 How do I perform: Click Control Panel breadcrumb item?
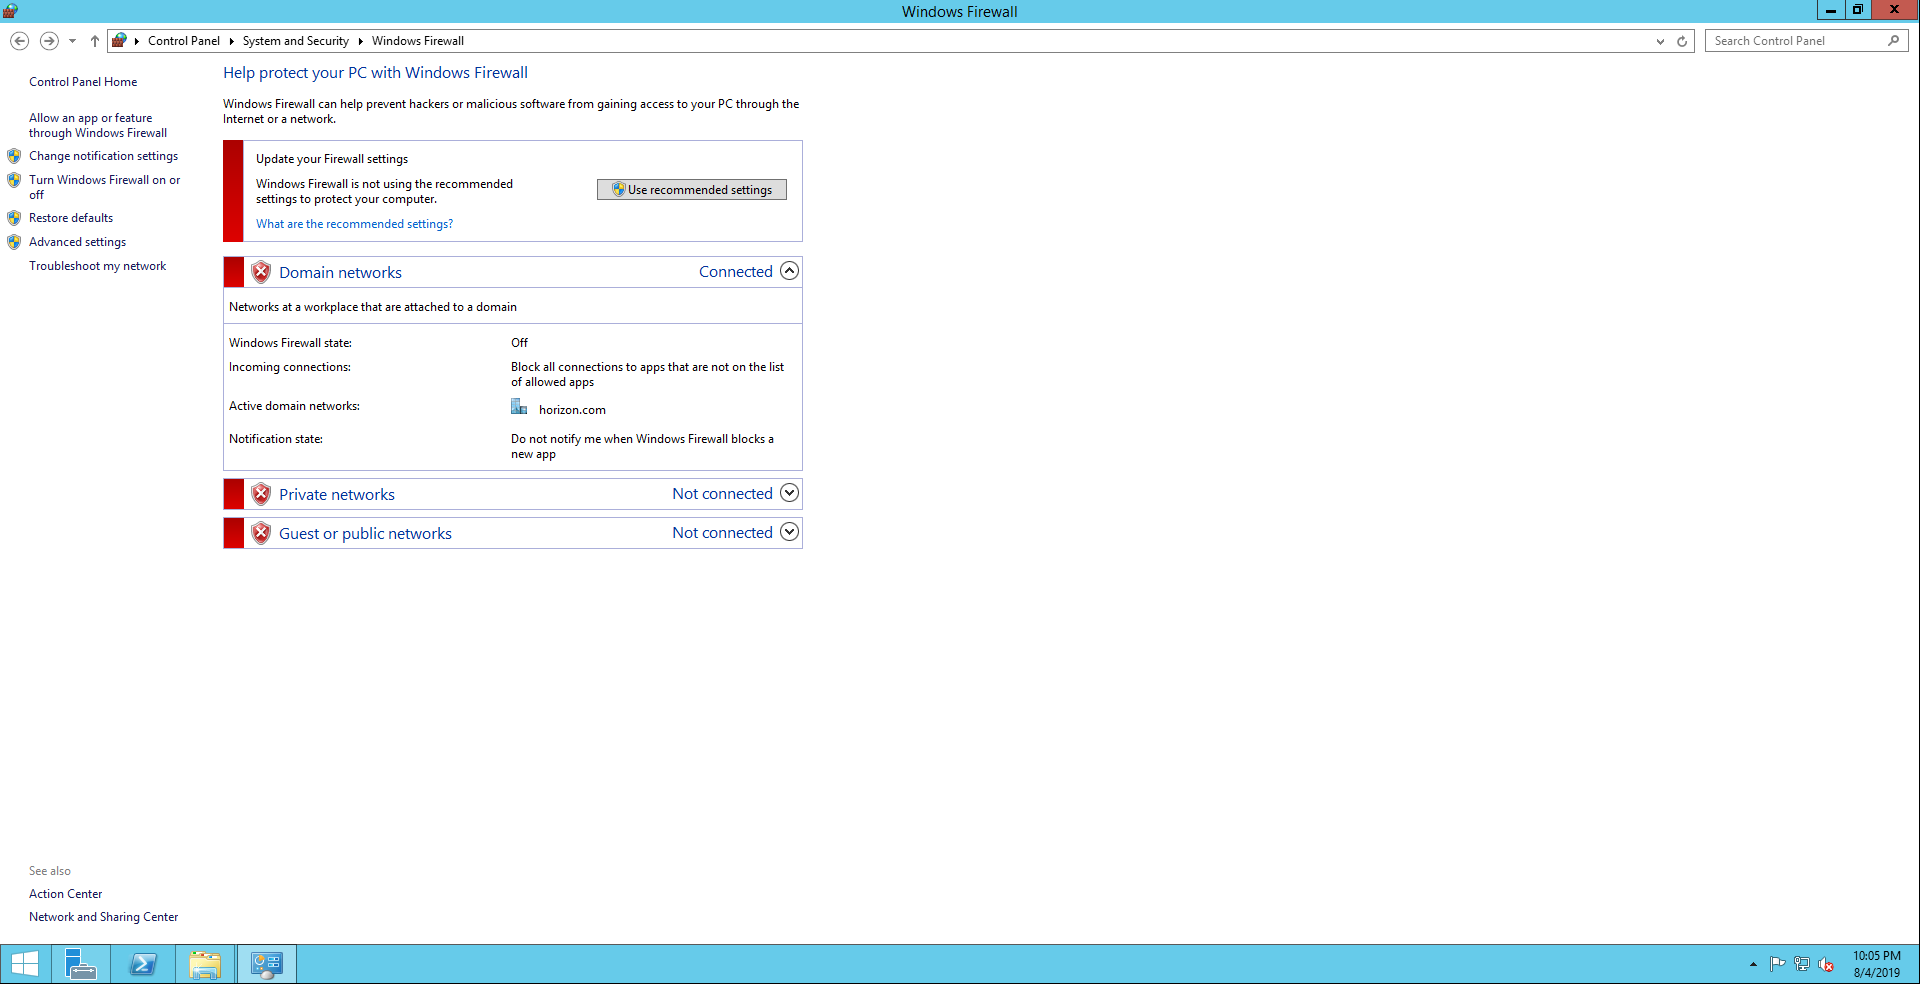pos(183,41)
